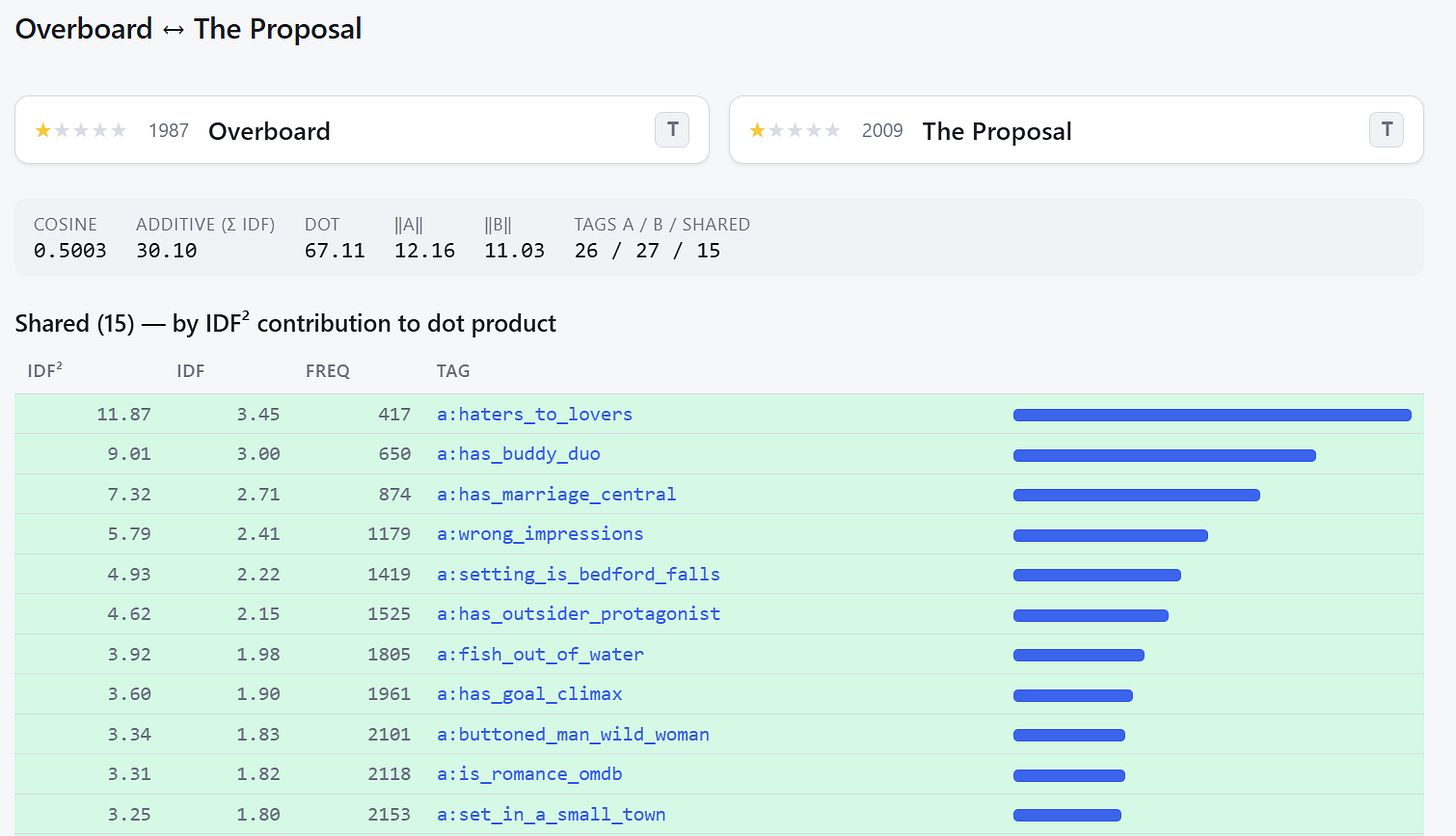The height and width of the screenshot is (836, 1456).
Task: Click the page heading Overboard ↔ The Proposal
Action: pyautogui.click(x=188, y=29)
